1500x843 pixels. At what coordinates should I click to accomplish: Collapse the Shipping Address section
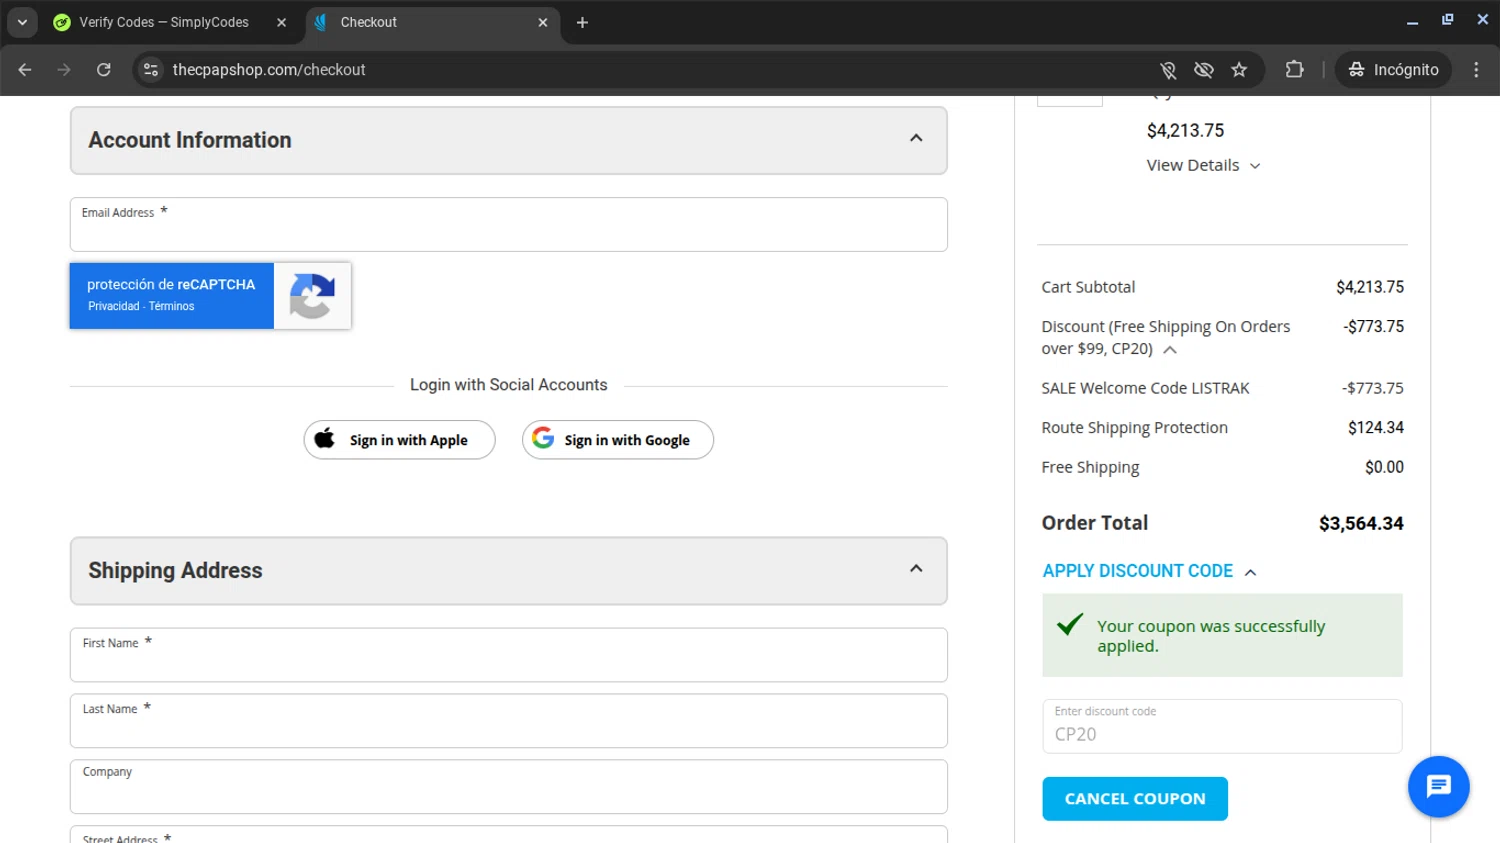click(x=915, y=569)
